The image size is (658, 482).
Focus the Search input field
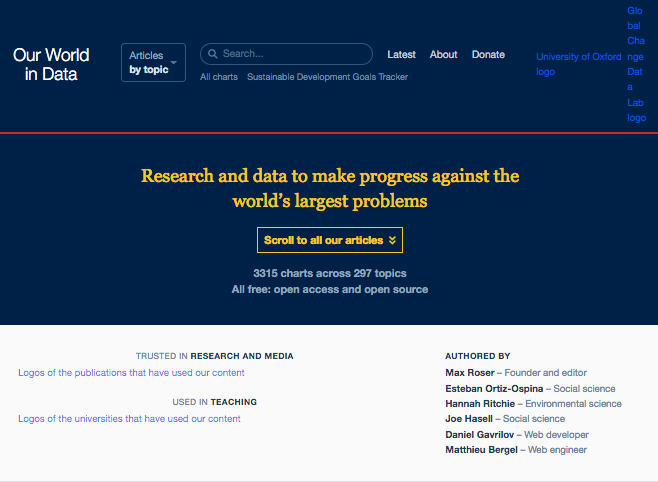click(286, 54)
